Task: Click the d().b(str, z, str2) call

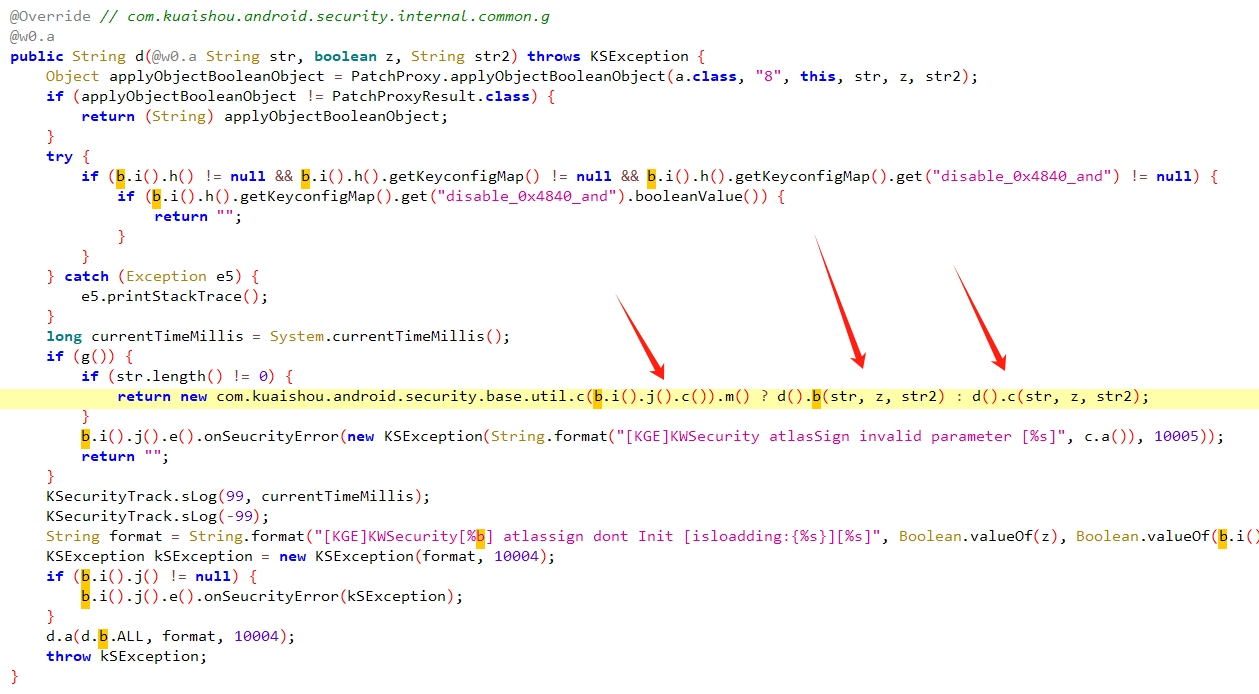Action: point(860,396)
